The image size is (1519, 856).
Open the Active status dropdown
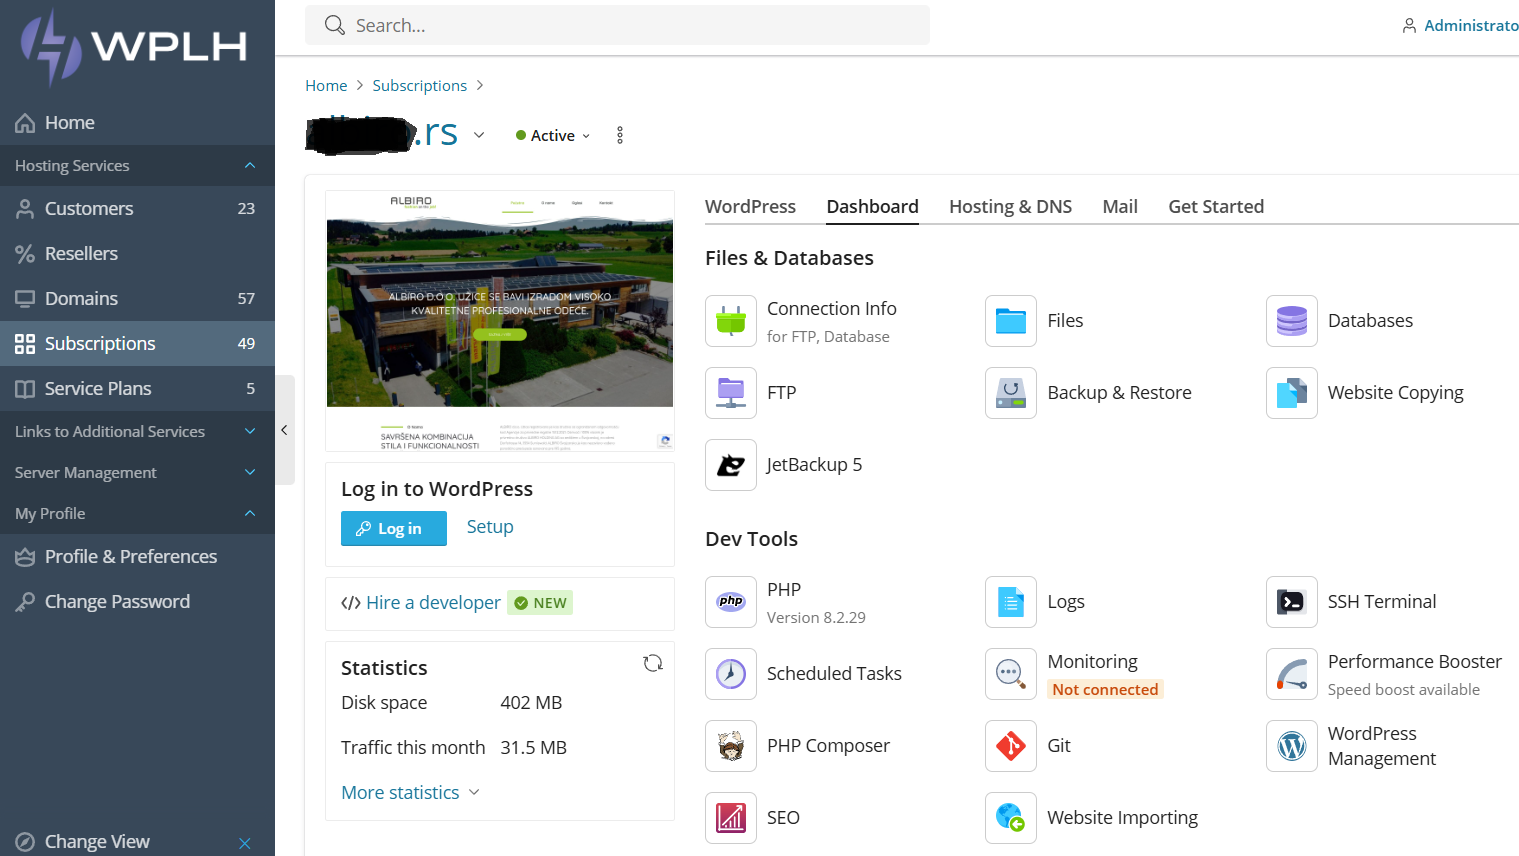pyautogui.click(x=553, y=135)
